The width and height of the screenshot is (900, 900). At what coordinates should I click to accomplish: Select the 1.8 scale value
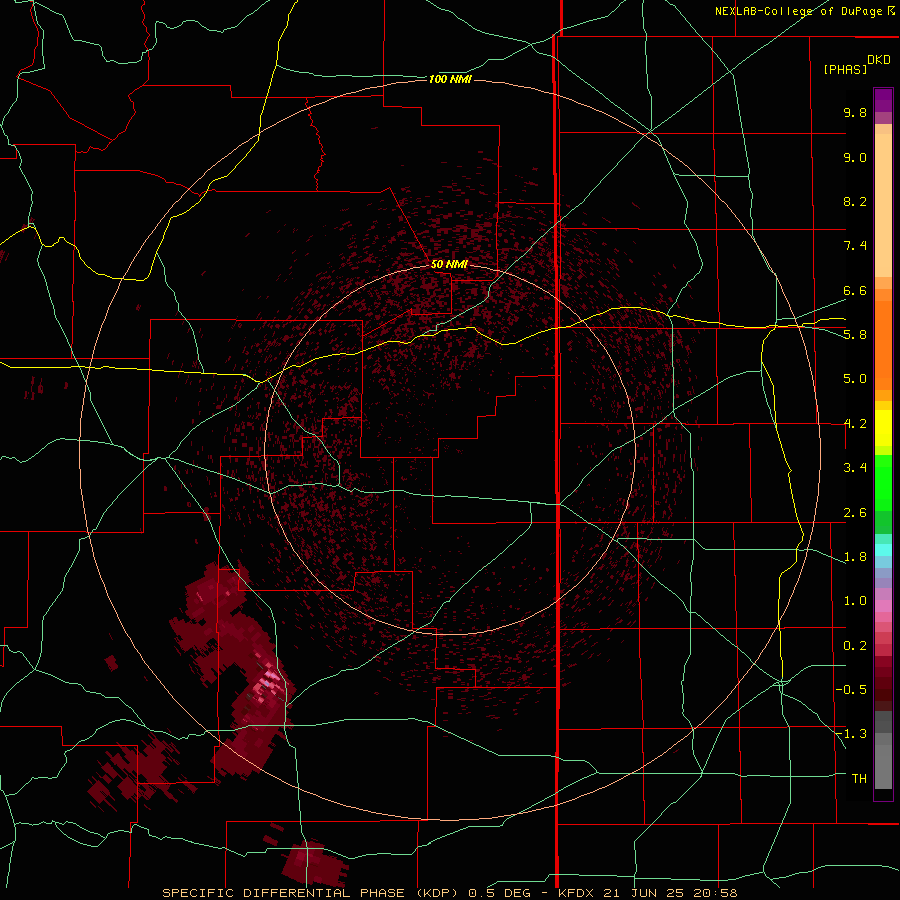pos(855,557)
